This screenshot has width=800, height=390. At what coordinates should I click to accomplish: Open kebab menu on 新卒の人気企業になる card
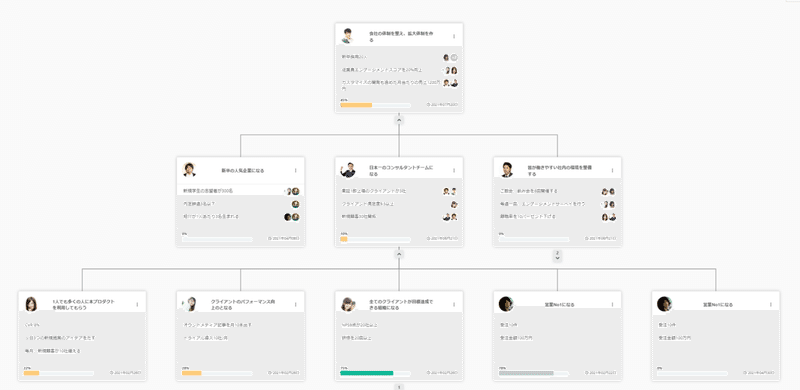295,170
